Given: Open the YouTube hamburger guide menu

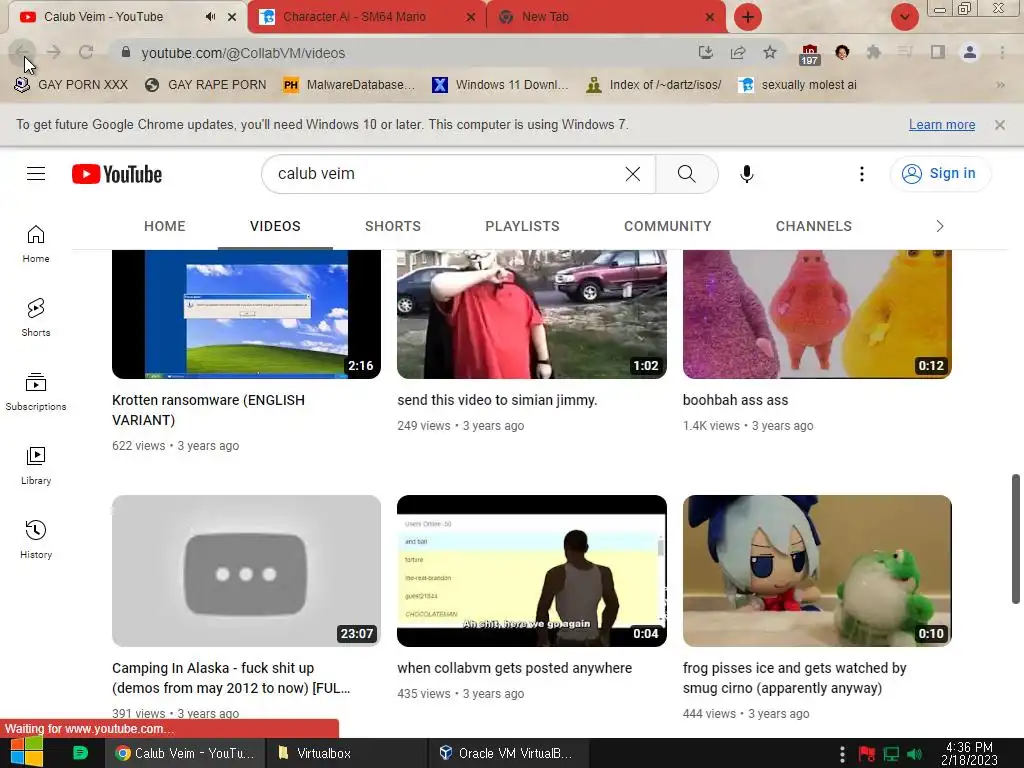Looking at the screenshot, I should [36, 174].
